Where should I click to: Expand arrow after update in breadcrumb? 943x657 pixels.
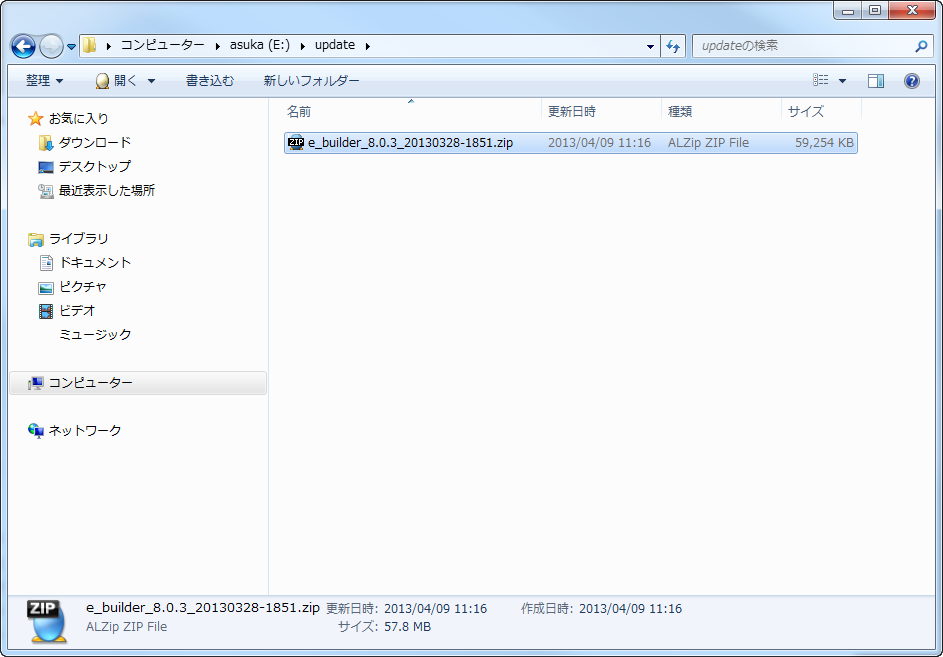coord(367,46)
